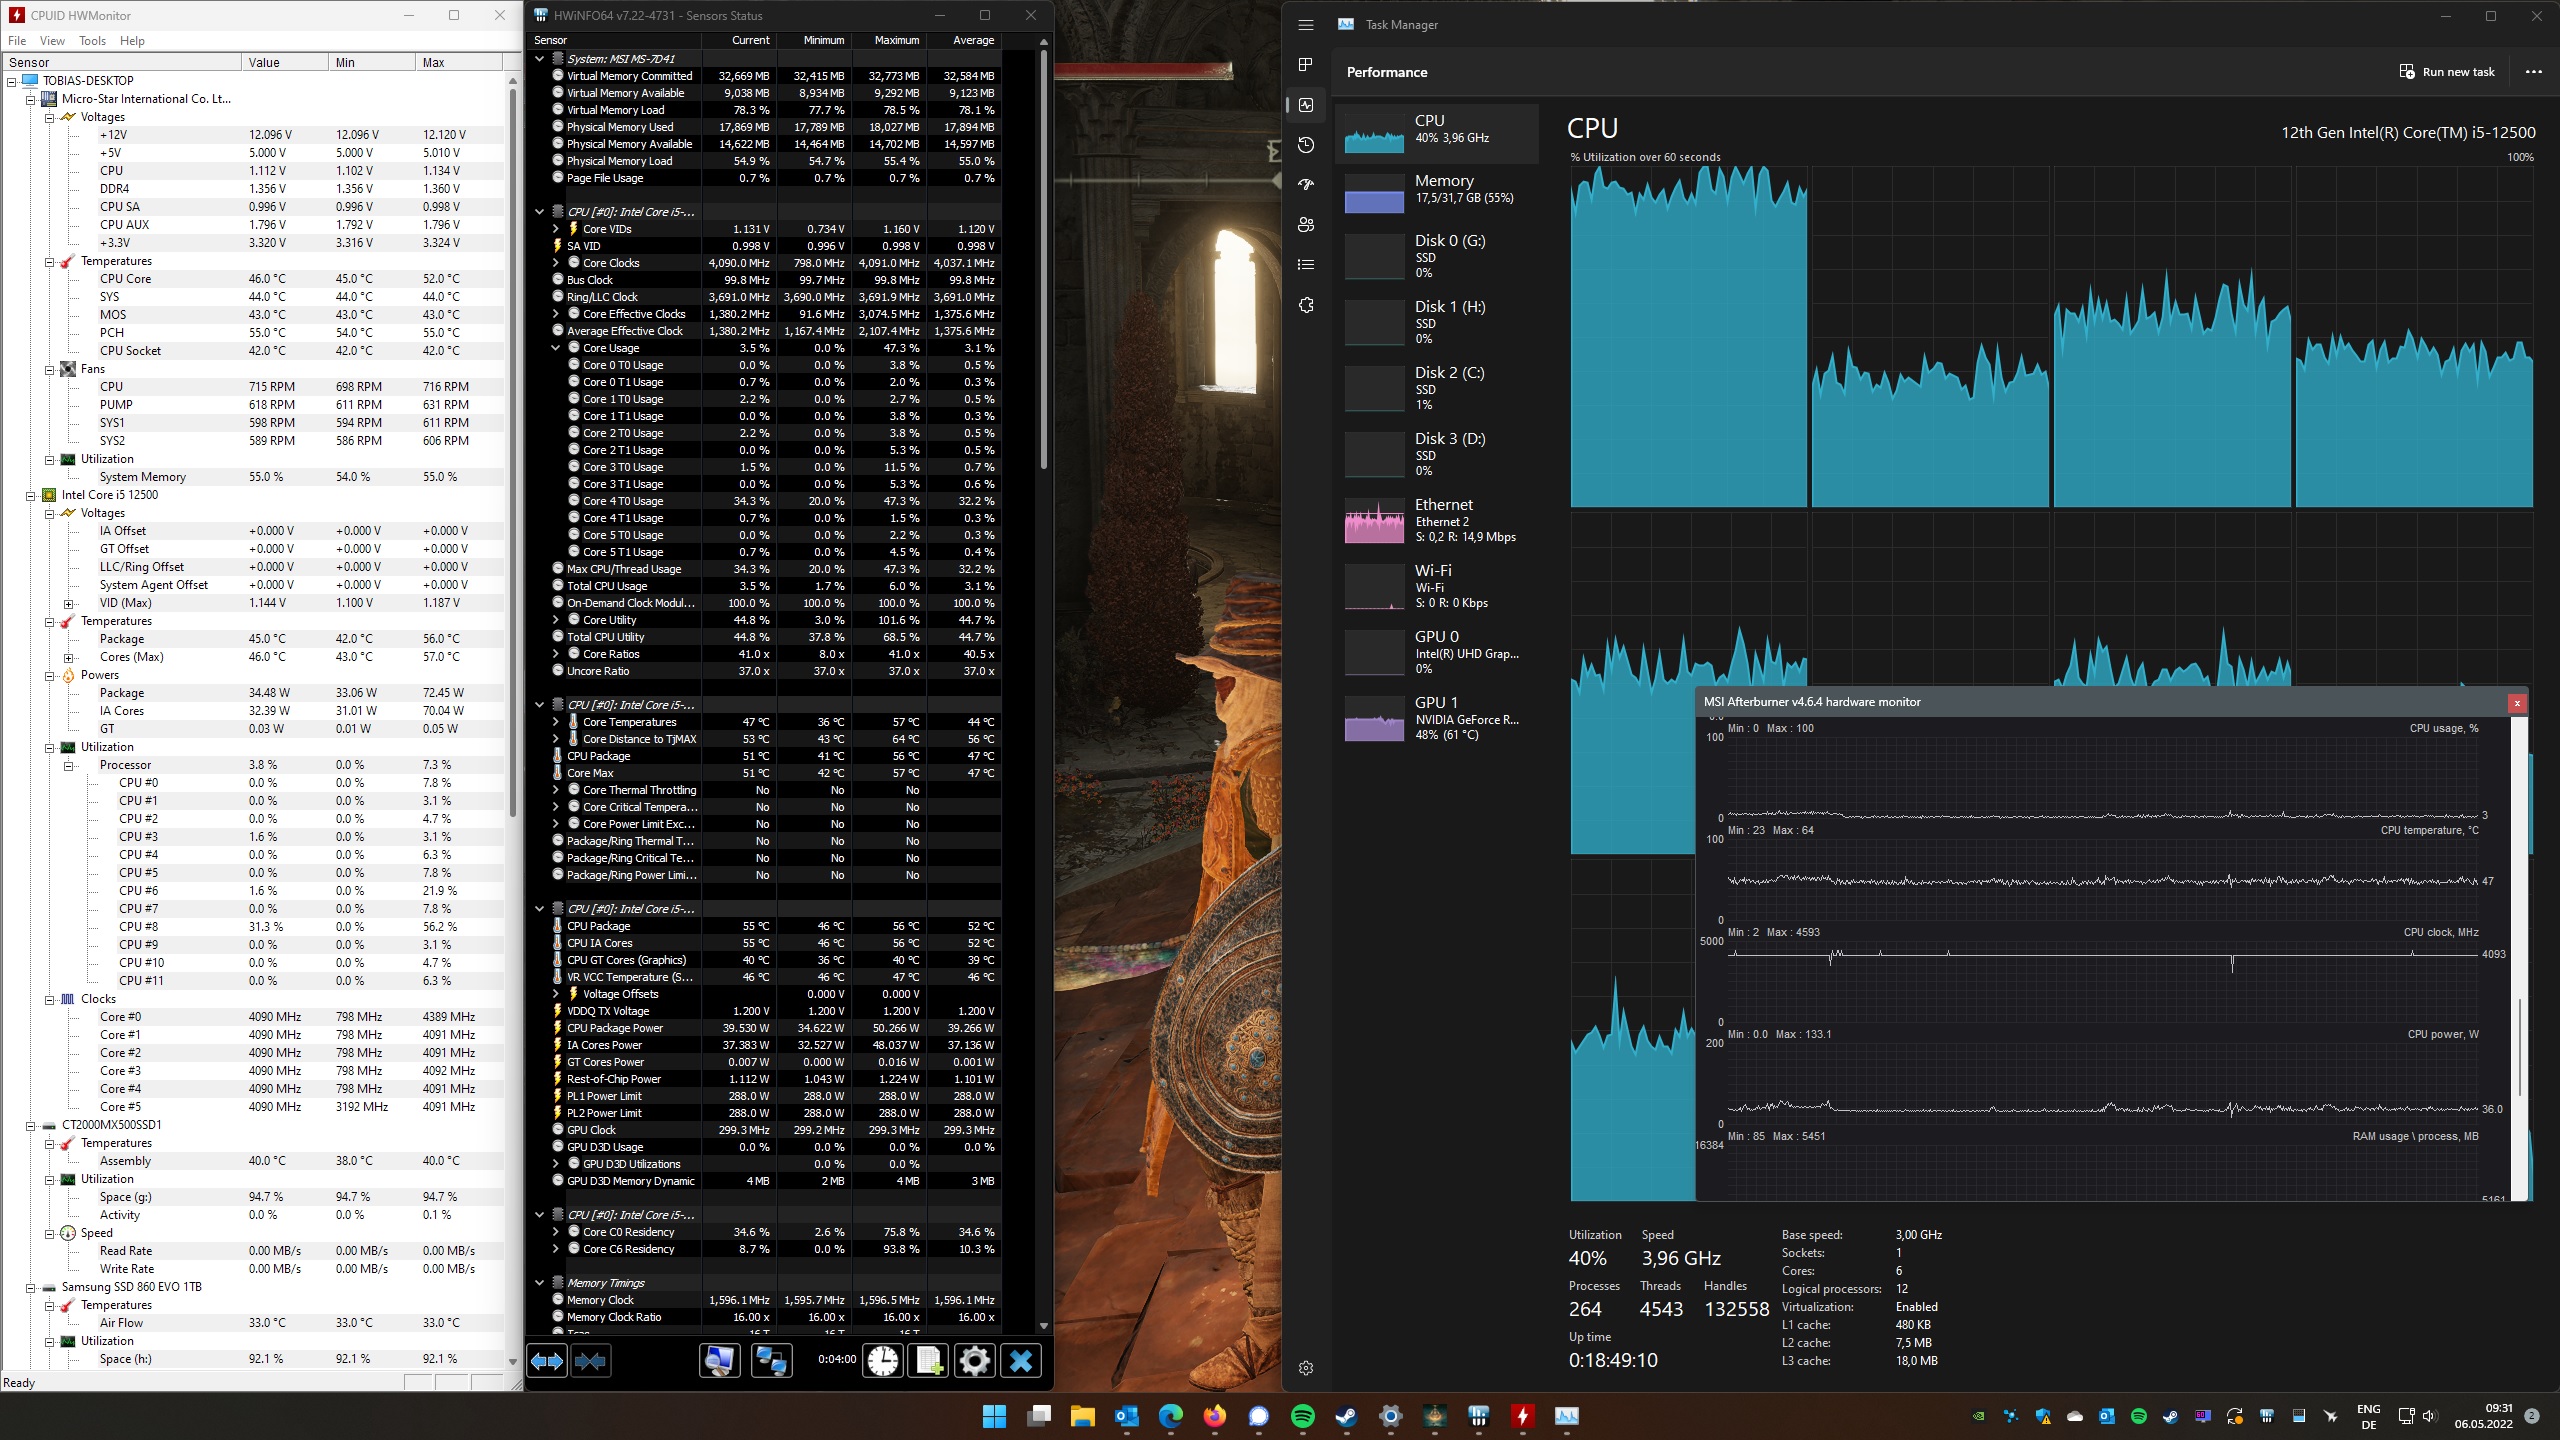Click HWiNFO expand columns arrows button

click(x=547, y=1360)
